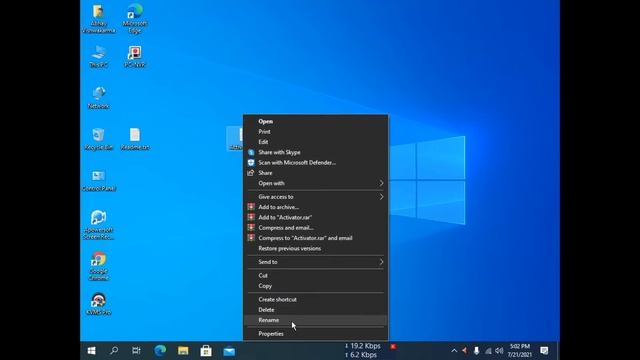Image resolution: width=640 pixels, height=360 pixels.
Task: Launch Edge from the taskbar
Action: click(x=160, y=351)
